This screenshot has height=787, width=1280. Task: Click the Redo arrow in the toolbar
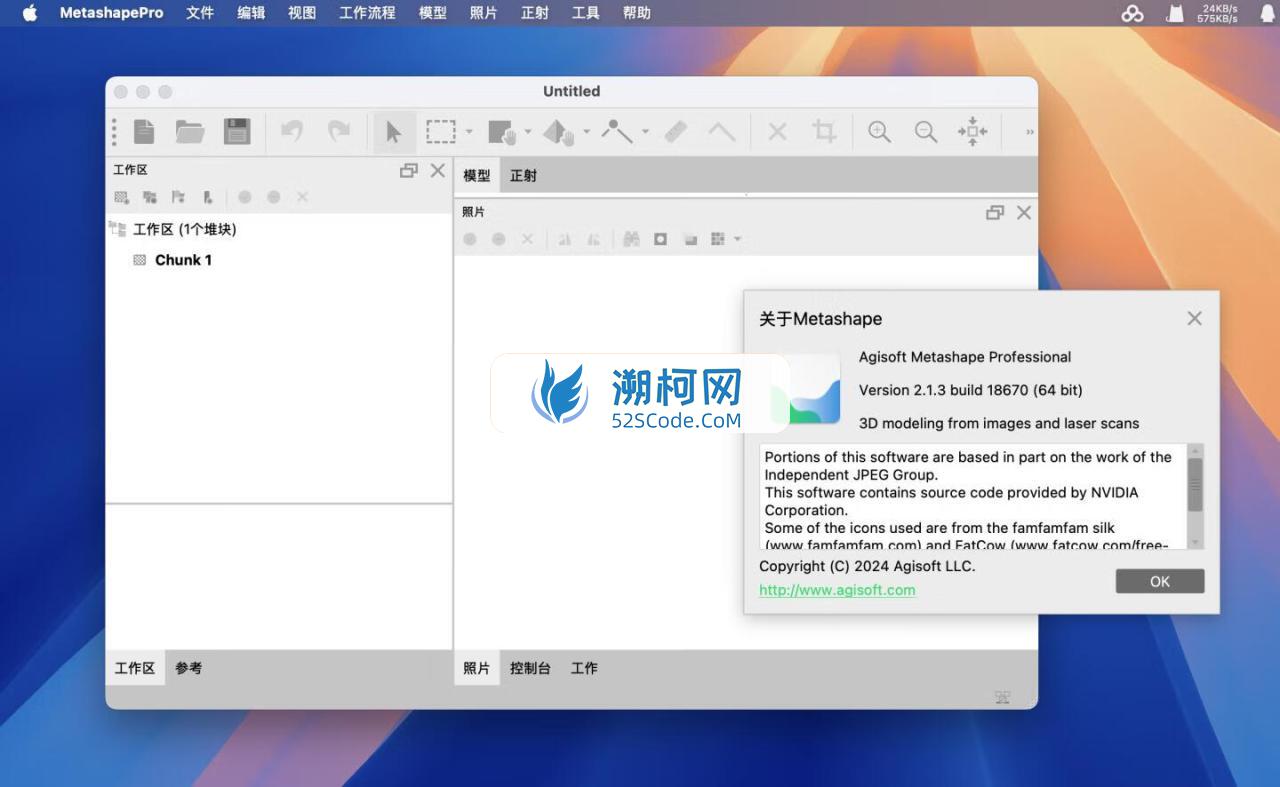coord(339,131)
